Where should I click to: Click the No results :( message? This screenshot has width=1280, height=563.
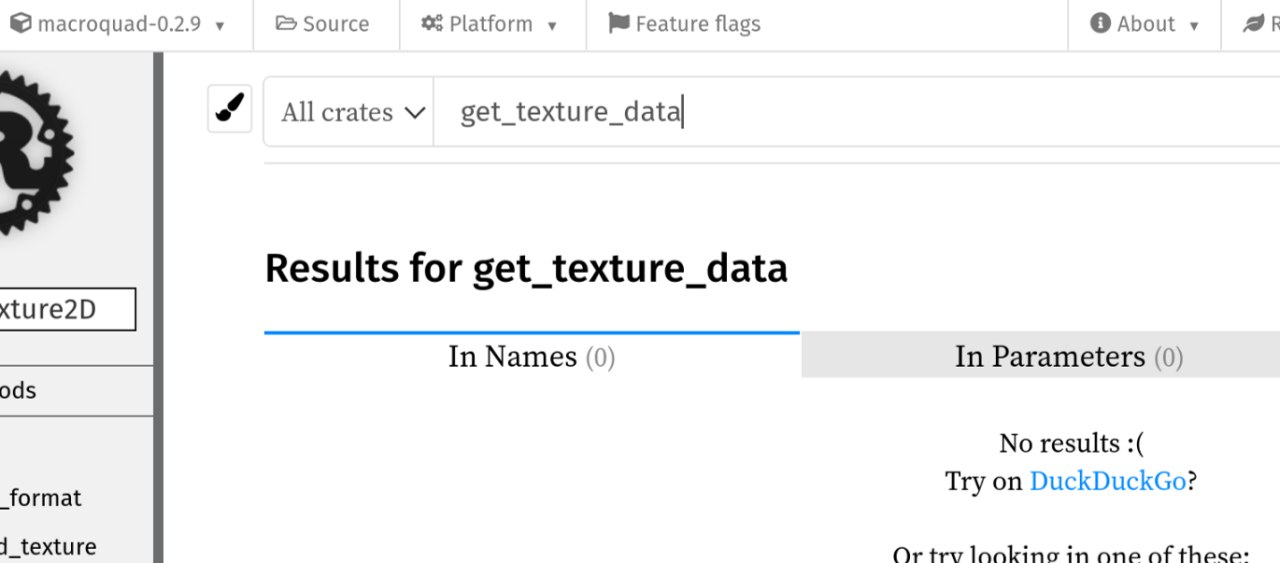click(x=1071, y=443)
